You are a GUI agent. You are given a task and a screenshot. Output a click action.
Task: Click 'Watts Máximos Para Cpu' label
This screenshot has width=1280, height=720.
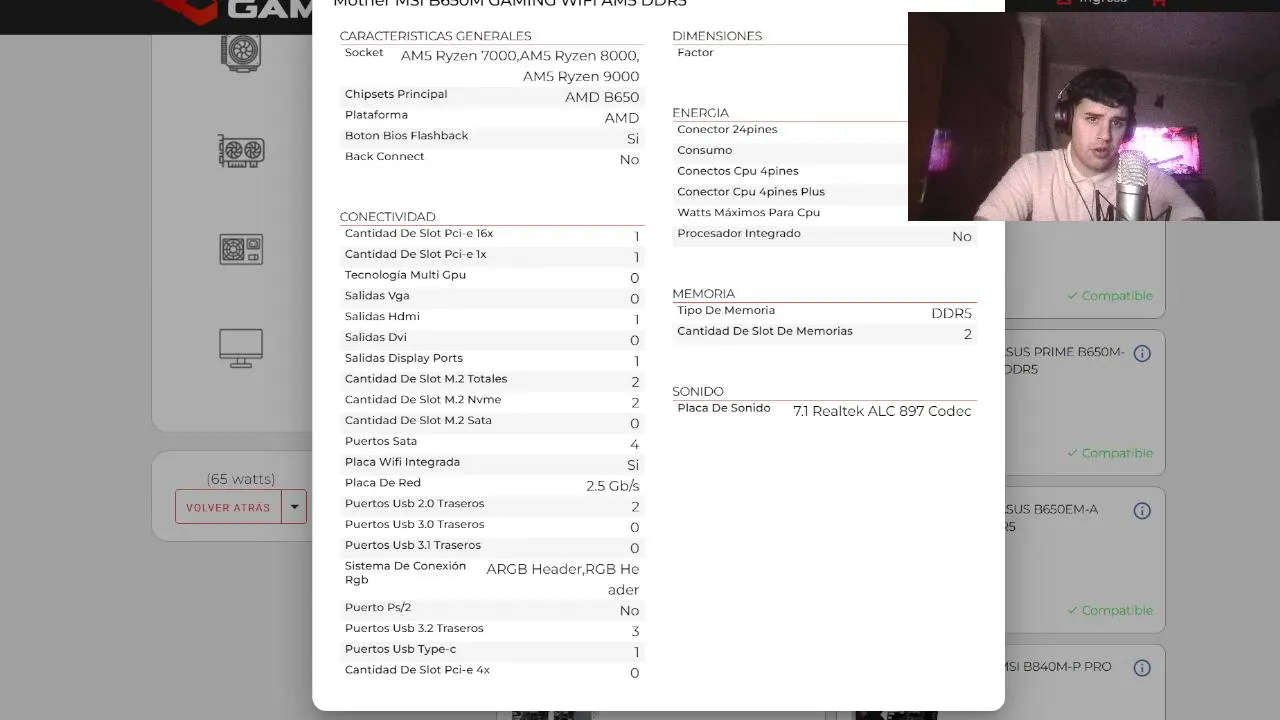pos(748,213)
